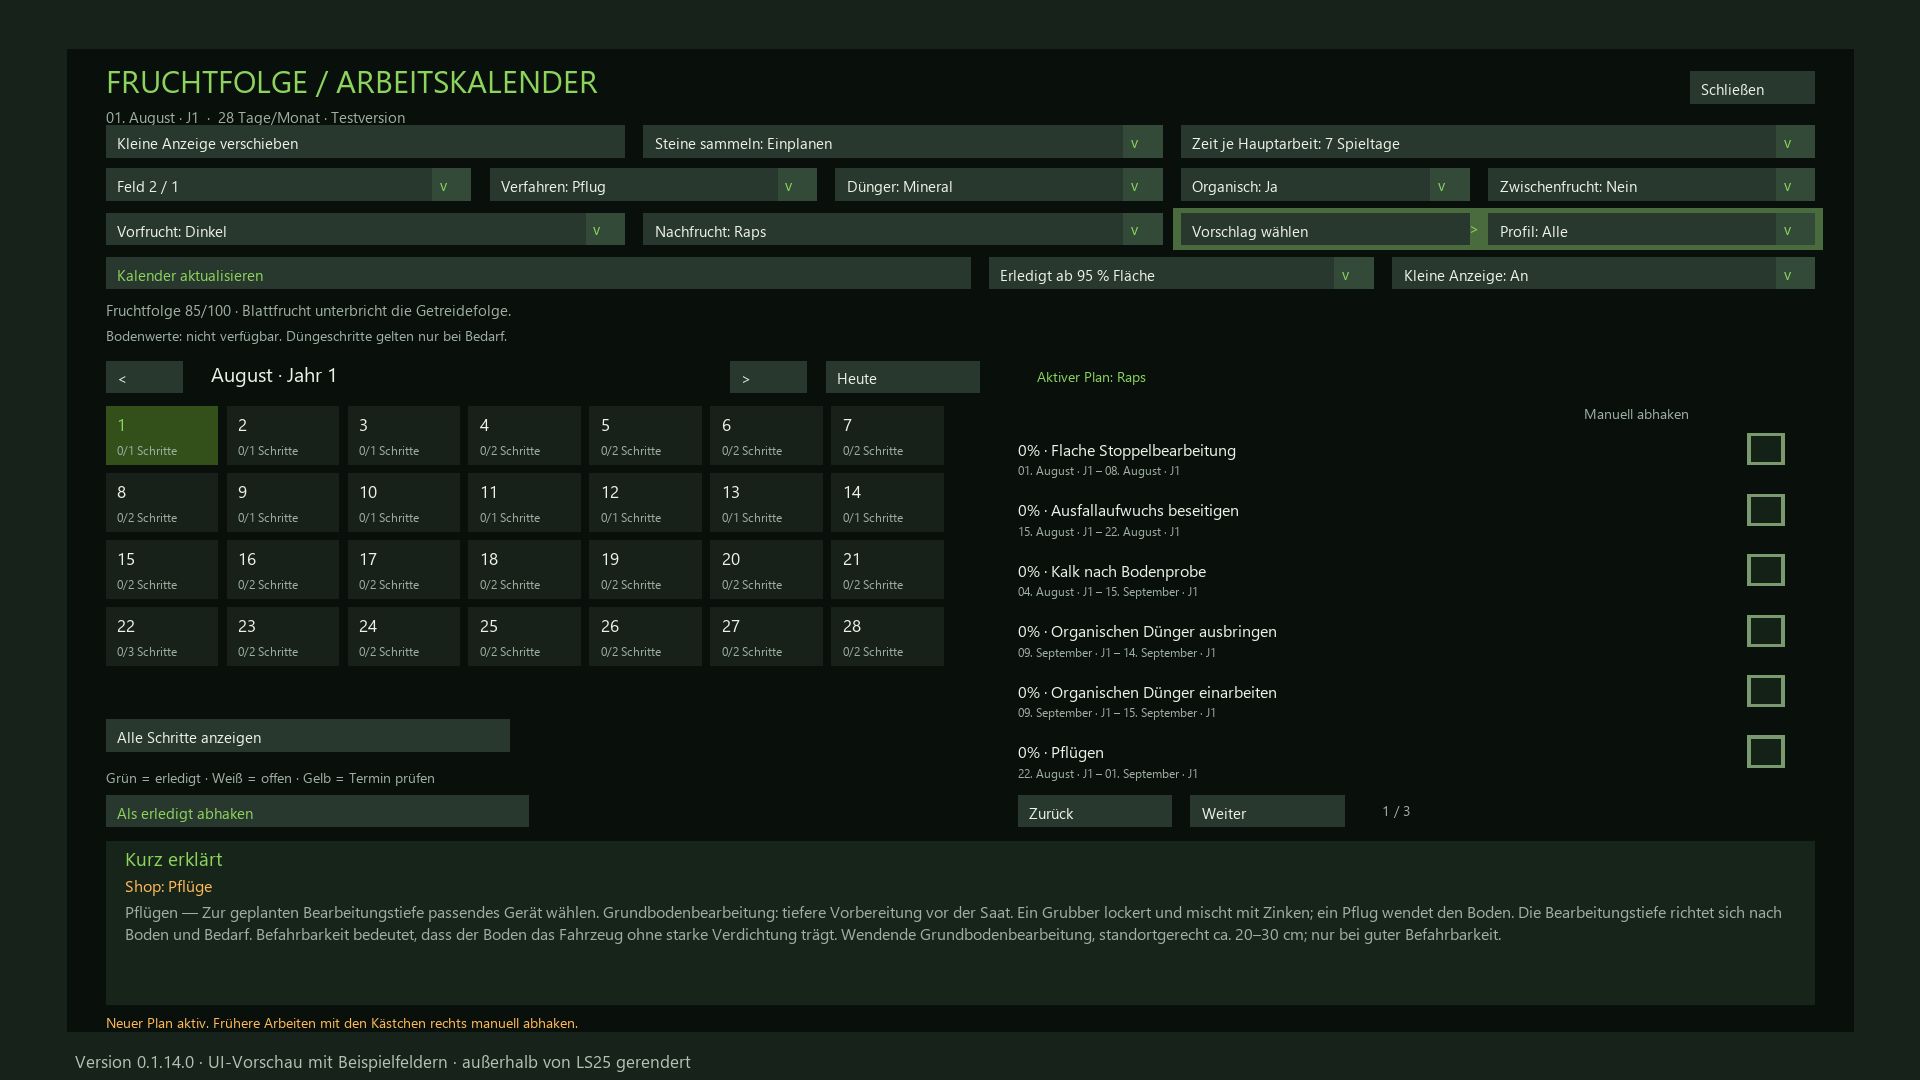Open the Zeit je Hauptarbeit dropdown
This screenshot has width=1920, height=1080.
pos(1497,142)
